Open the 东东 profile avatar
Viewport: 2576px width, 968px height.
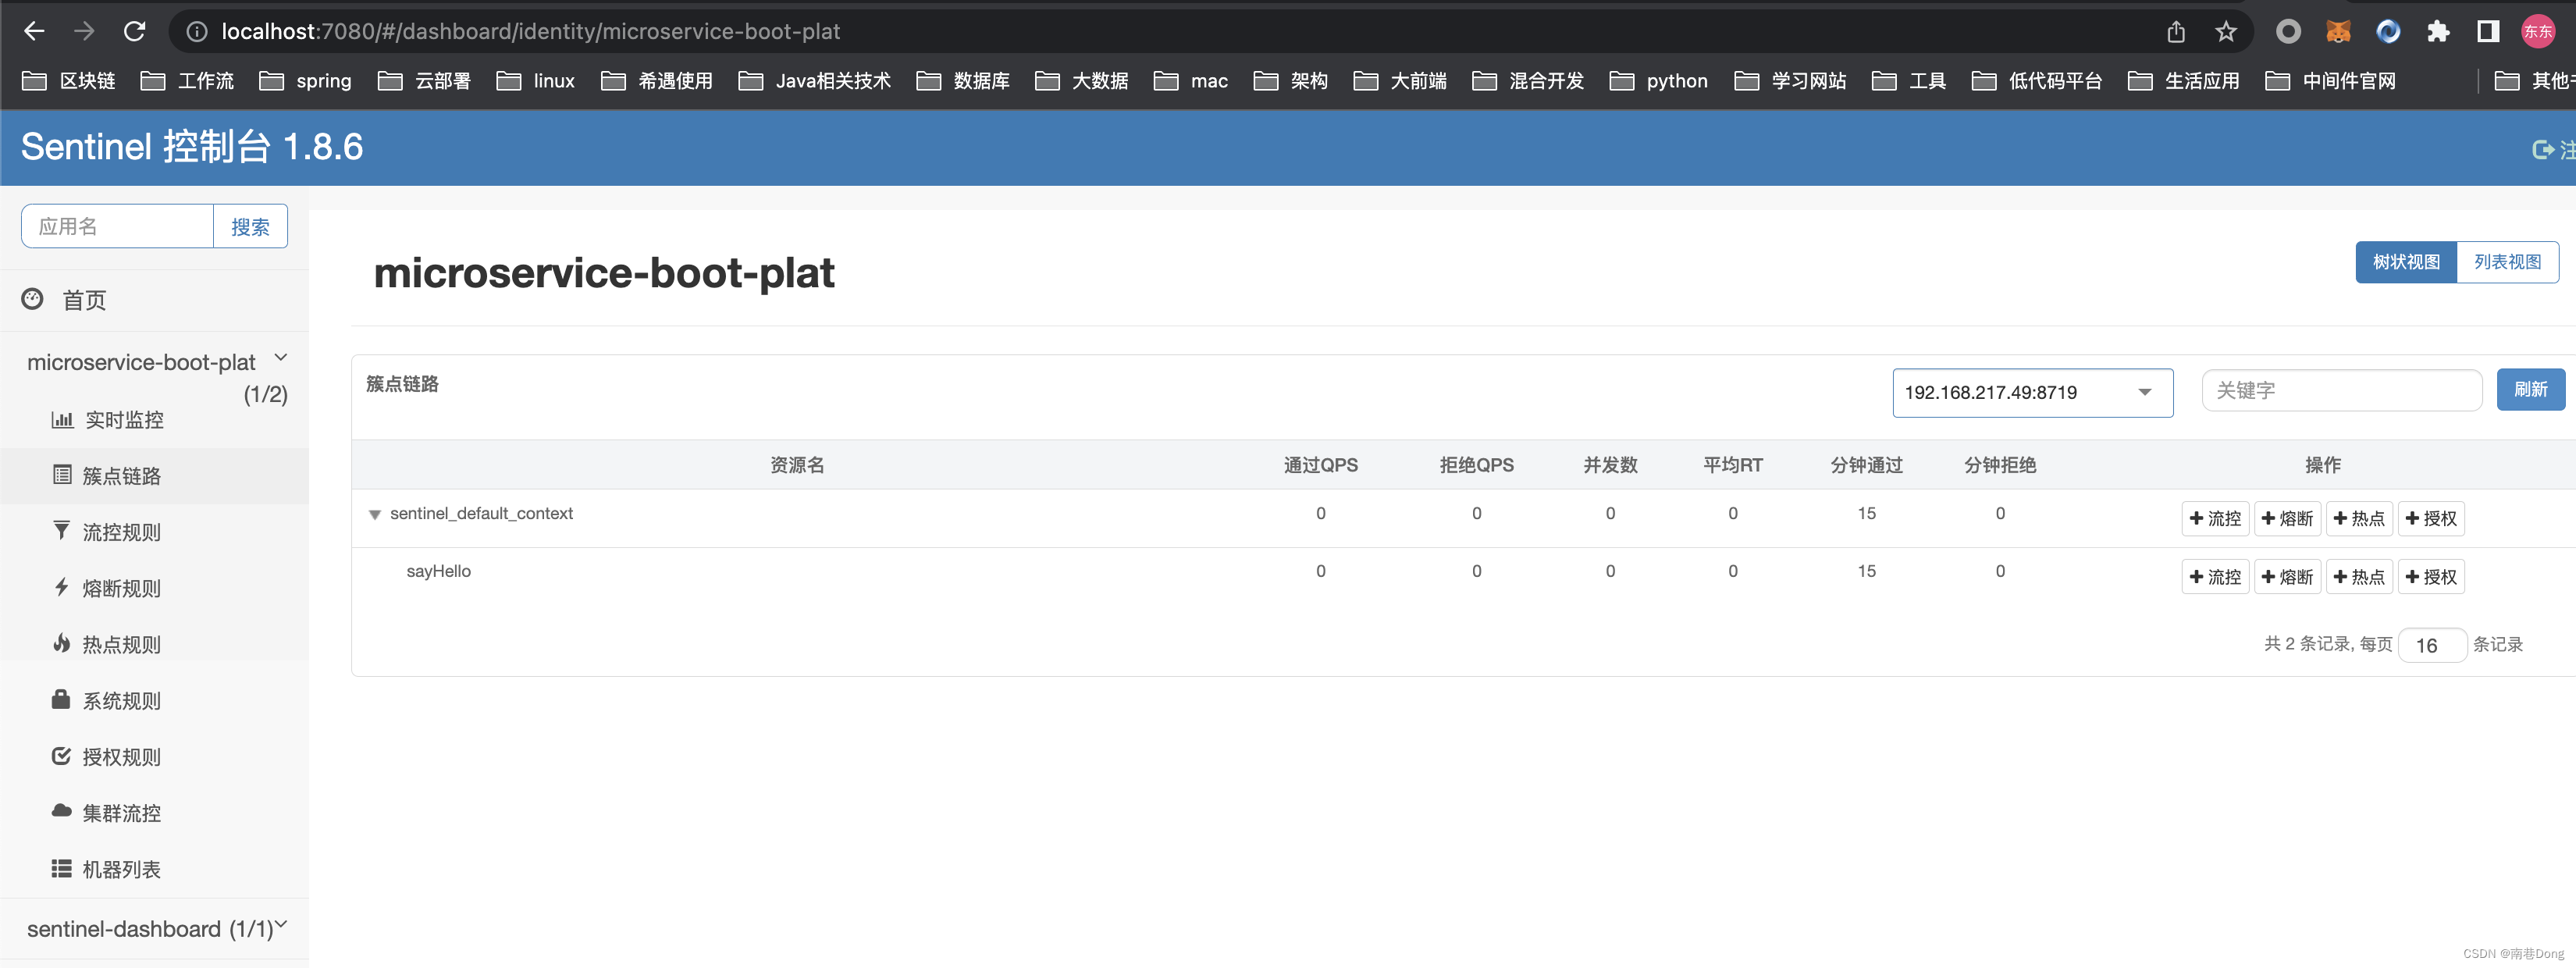(2538, 32)
